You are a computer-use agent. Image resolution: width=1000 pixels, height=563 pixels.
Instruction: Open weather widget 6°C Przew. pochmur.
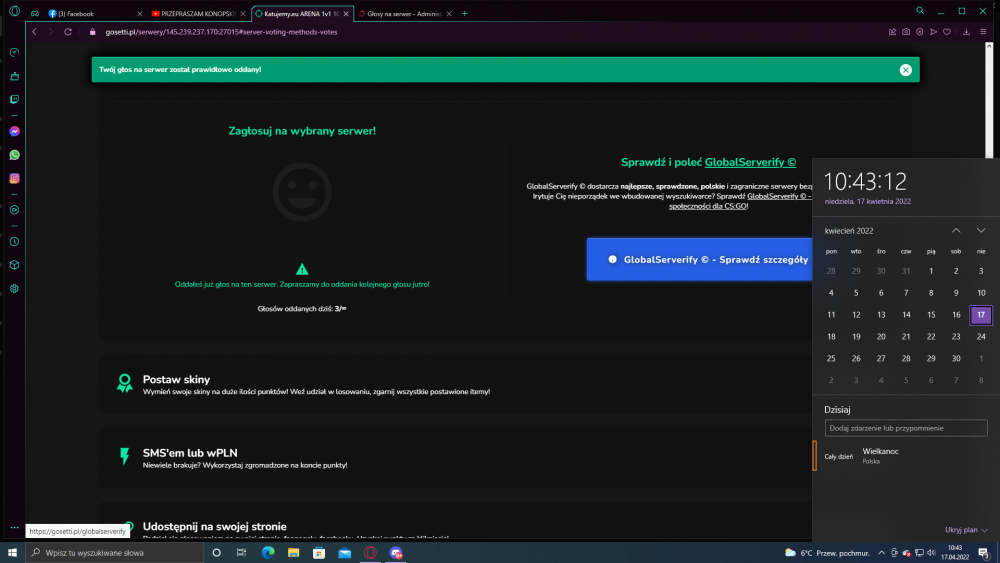click(x=828, y=553)
